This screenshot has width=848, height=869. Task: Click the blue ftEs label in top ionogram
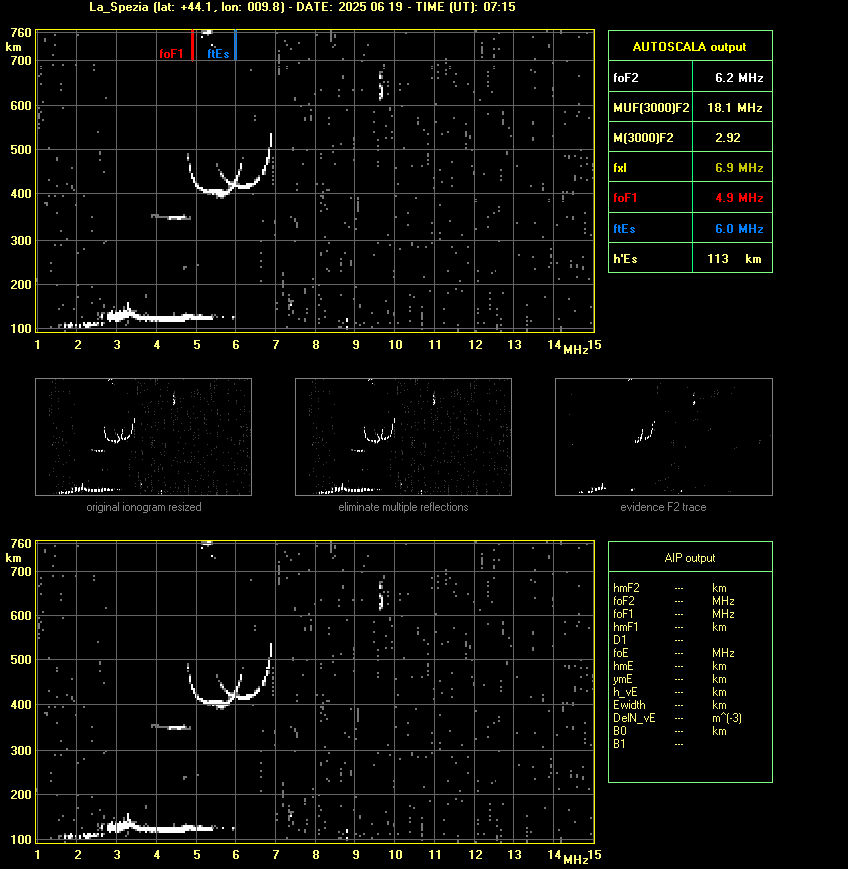(x=218, y=54)
